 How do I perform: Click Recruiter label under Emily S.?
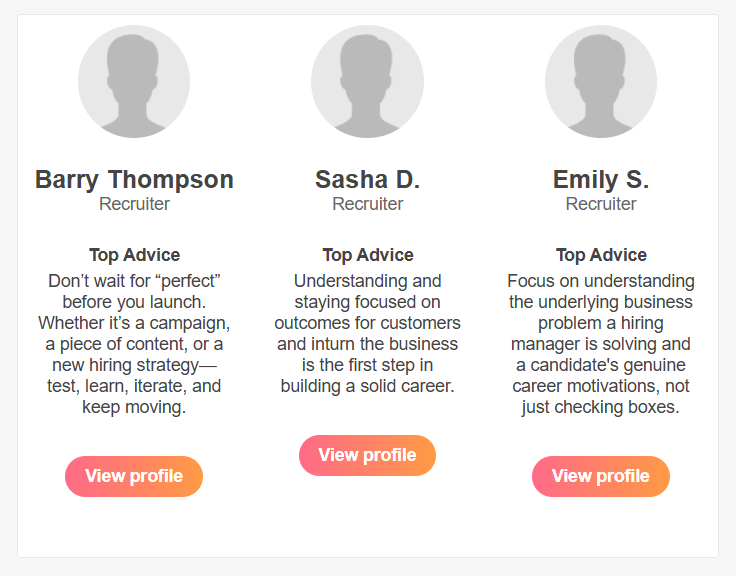click(601, 204)
